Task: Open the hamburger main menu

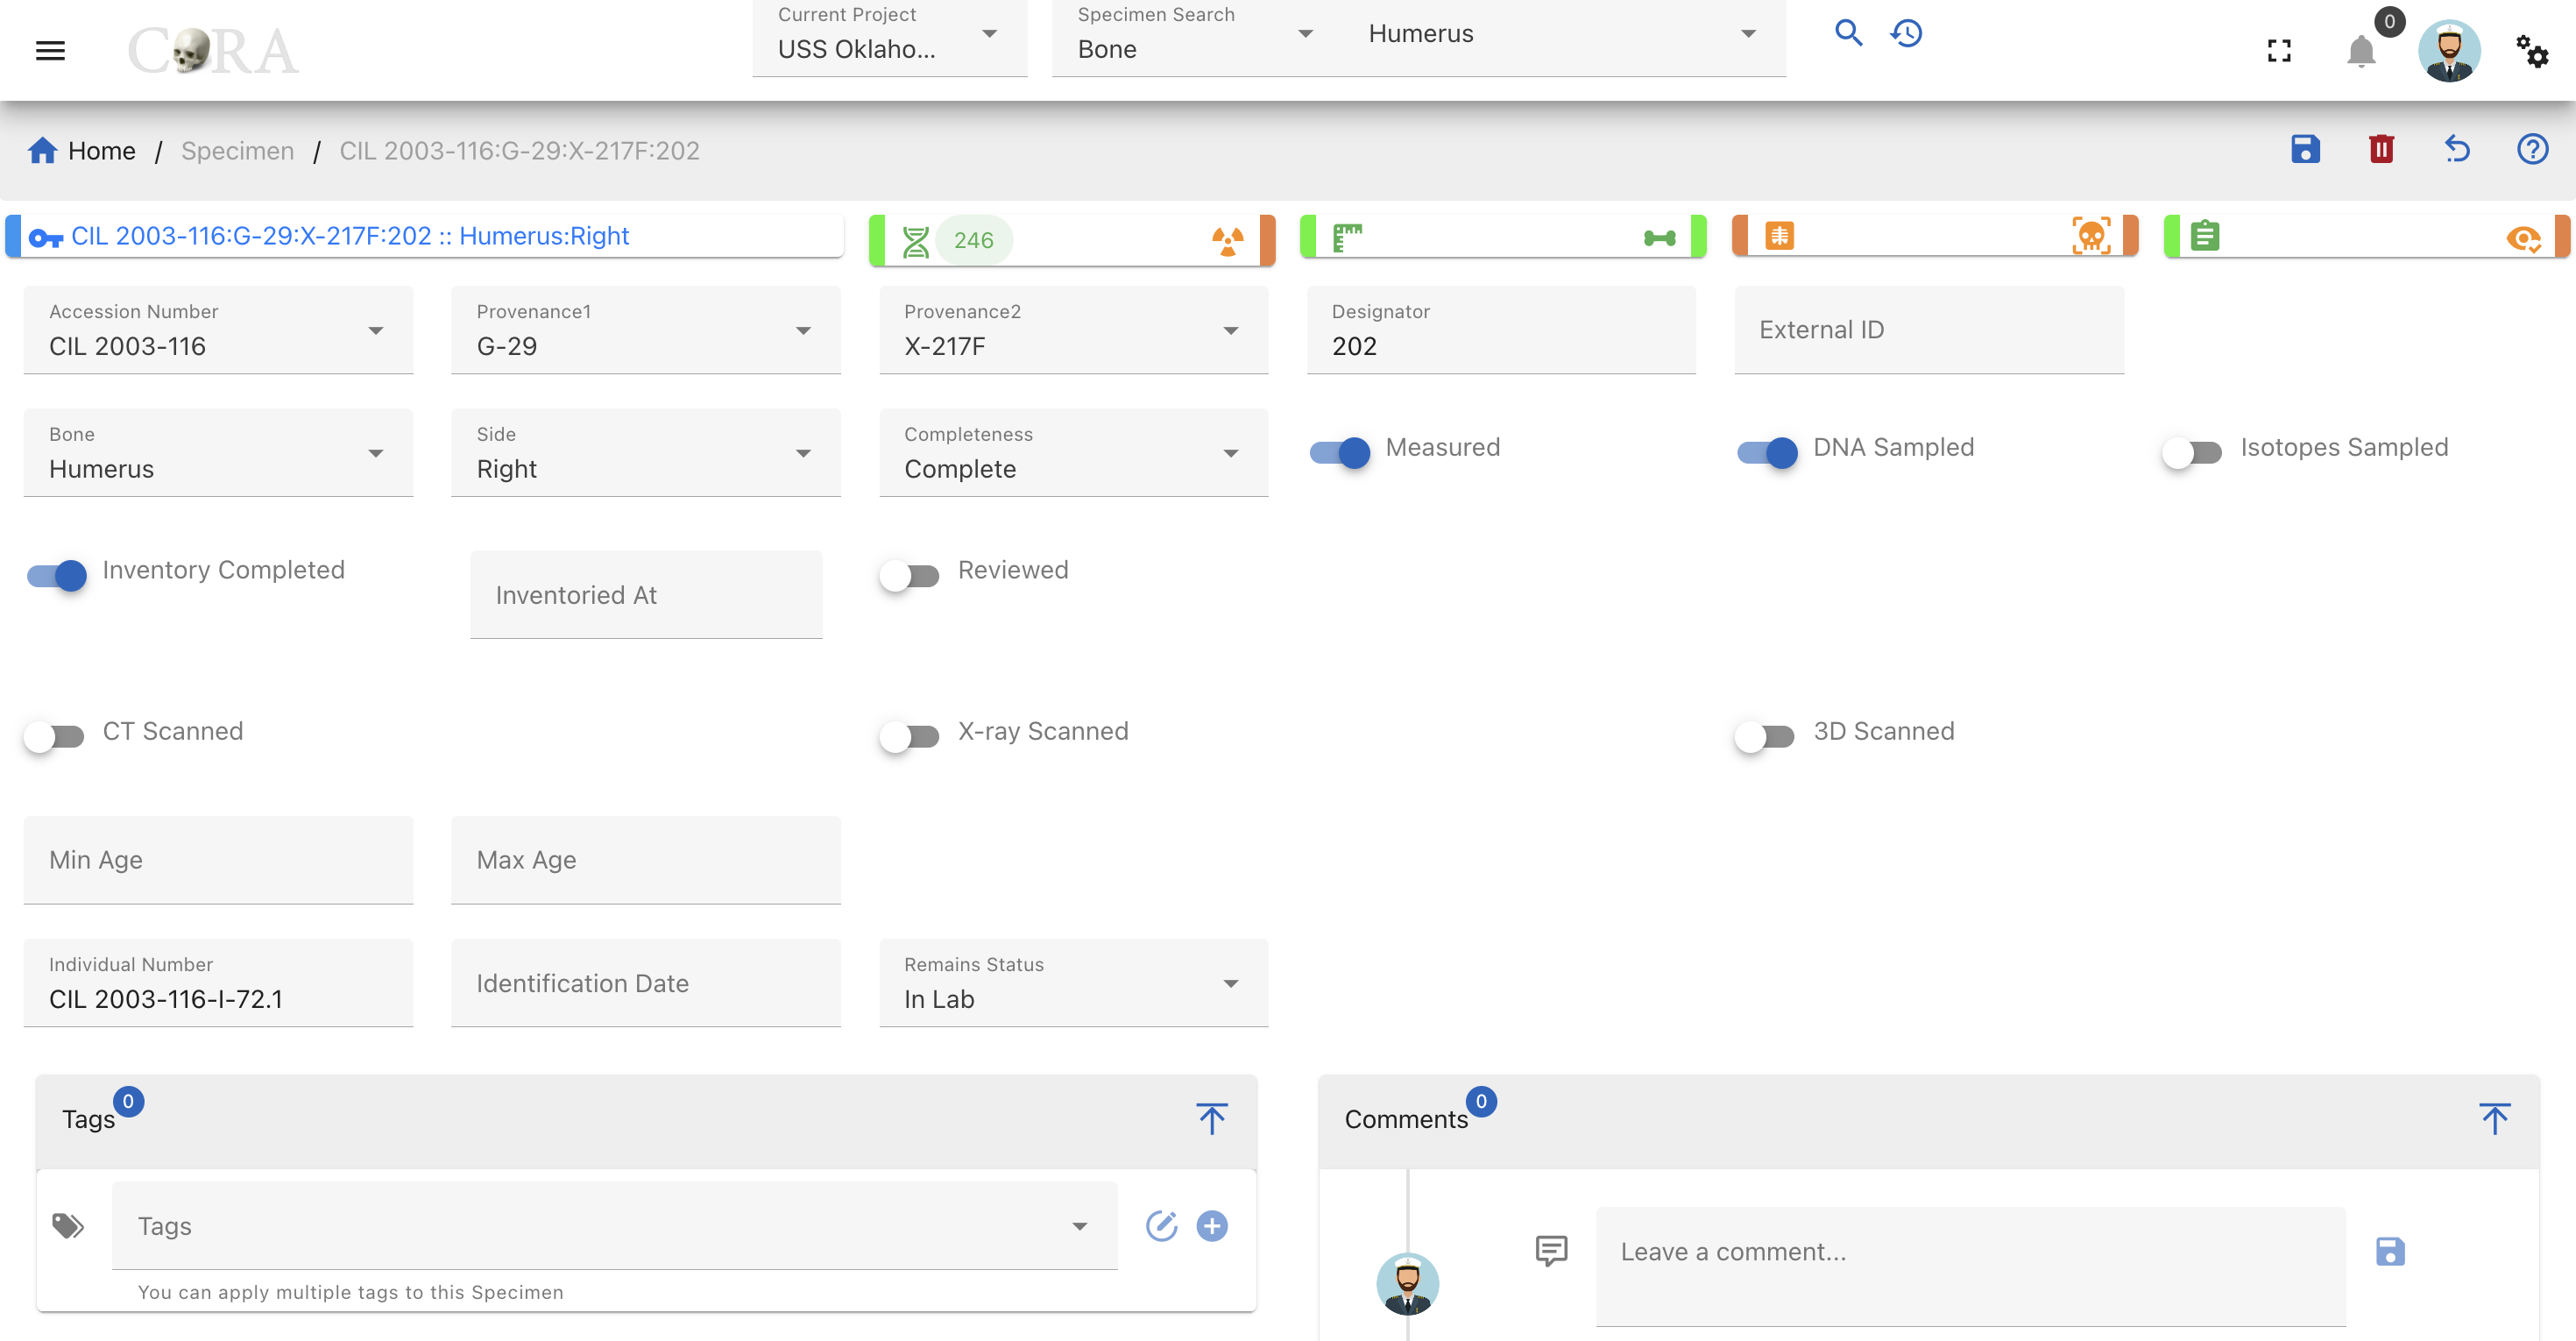Action: (50, 50)
